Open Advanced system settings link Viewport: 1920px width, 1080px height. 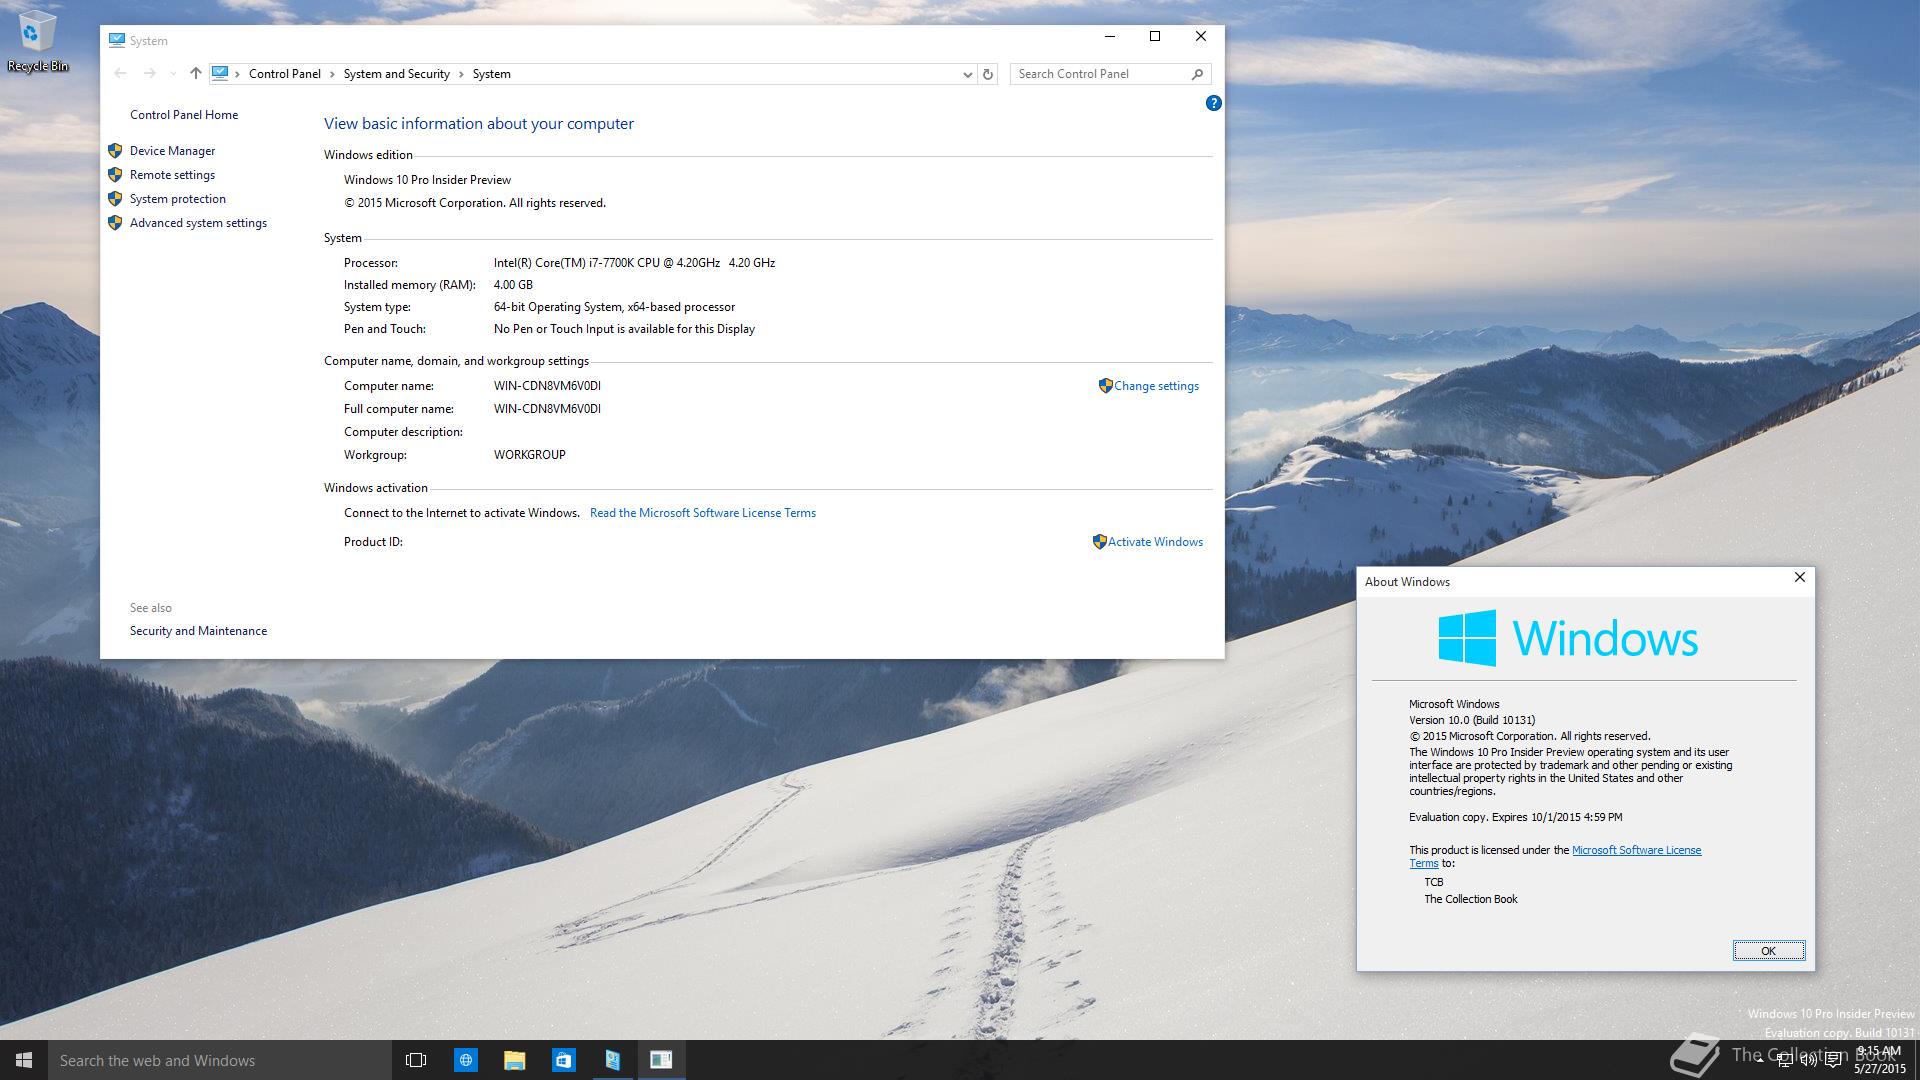pyautogui.click(x=198, y=223)
